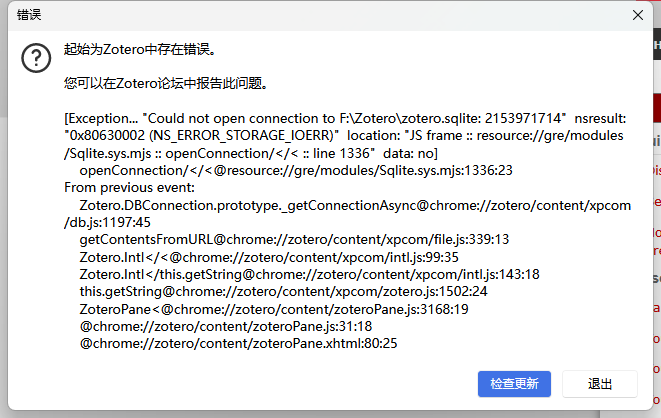Click the getContentsFromURL file.js:339:13 stack line

(294, 239)
